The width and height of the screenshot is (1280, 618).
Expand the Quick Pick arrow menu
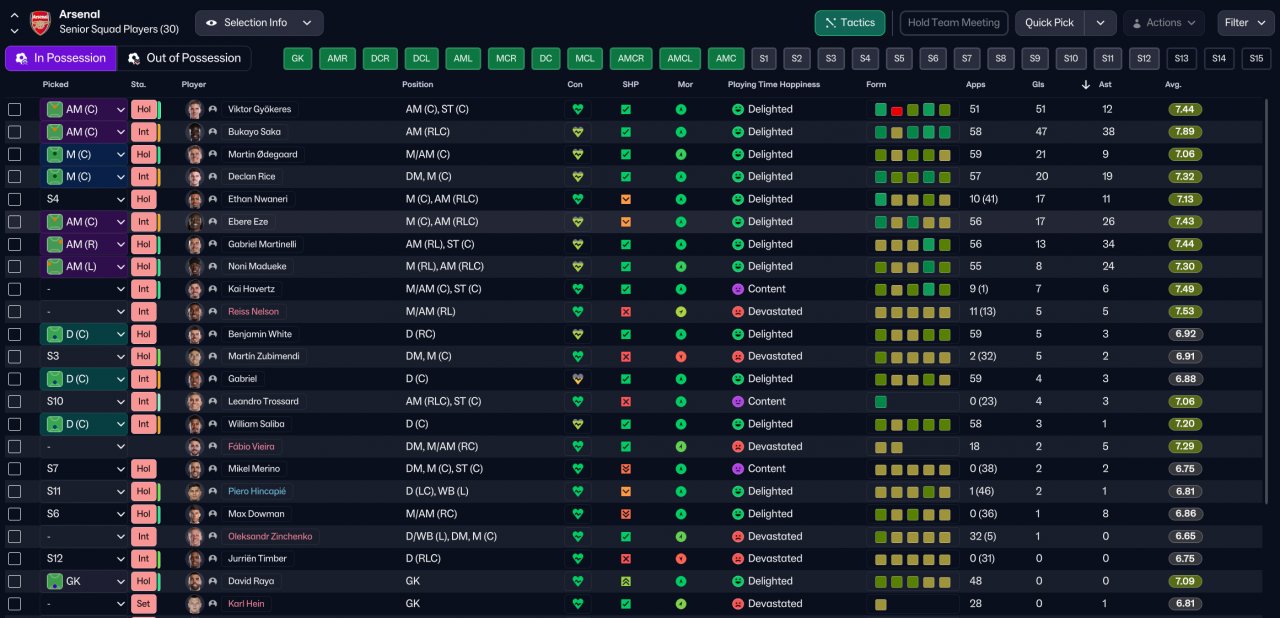click(x=1100, y=22)
